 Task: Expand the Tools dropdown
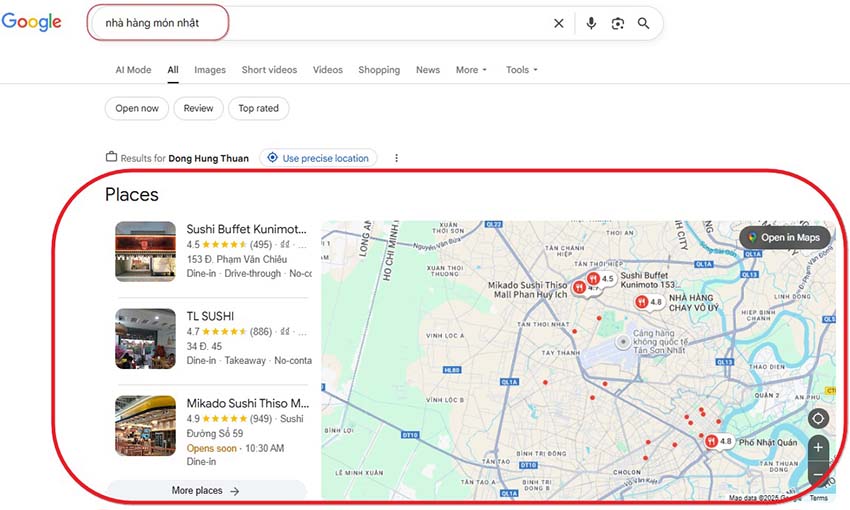pyautogui.click(x=521, y=70)
